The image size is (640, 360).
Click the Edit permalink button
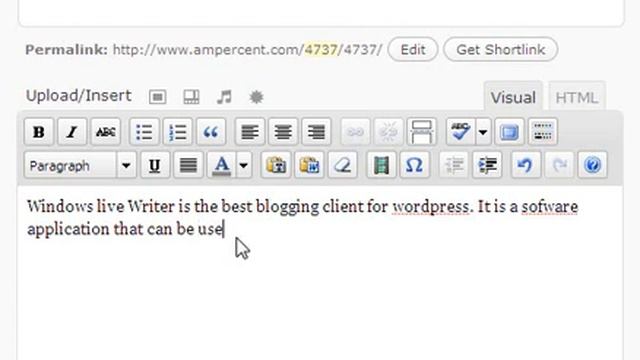click(413, 49)
